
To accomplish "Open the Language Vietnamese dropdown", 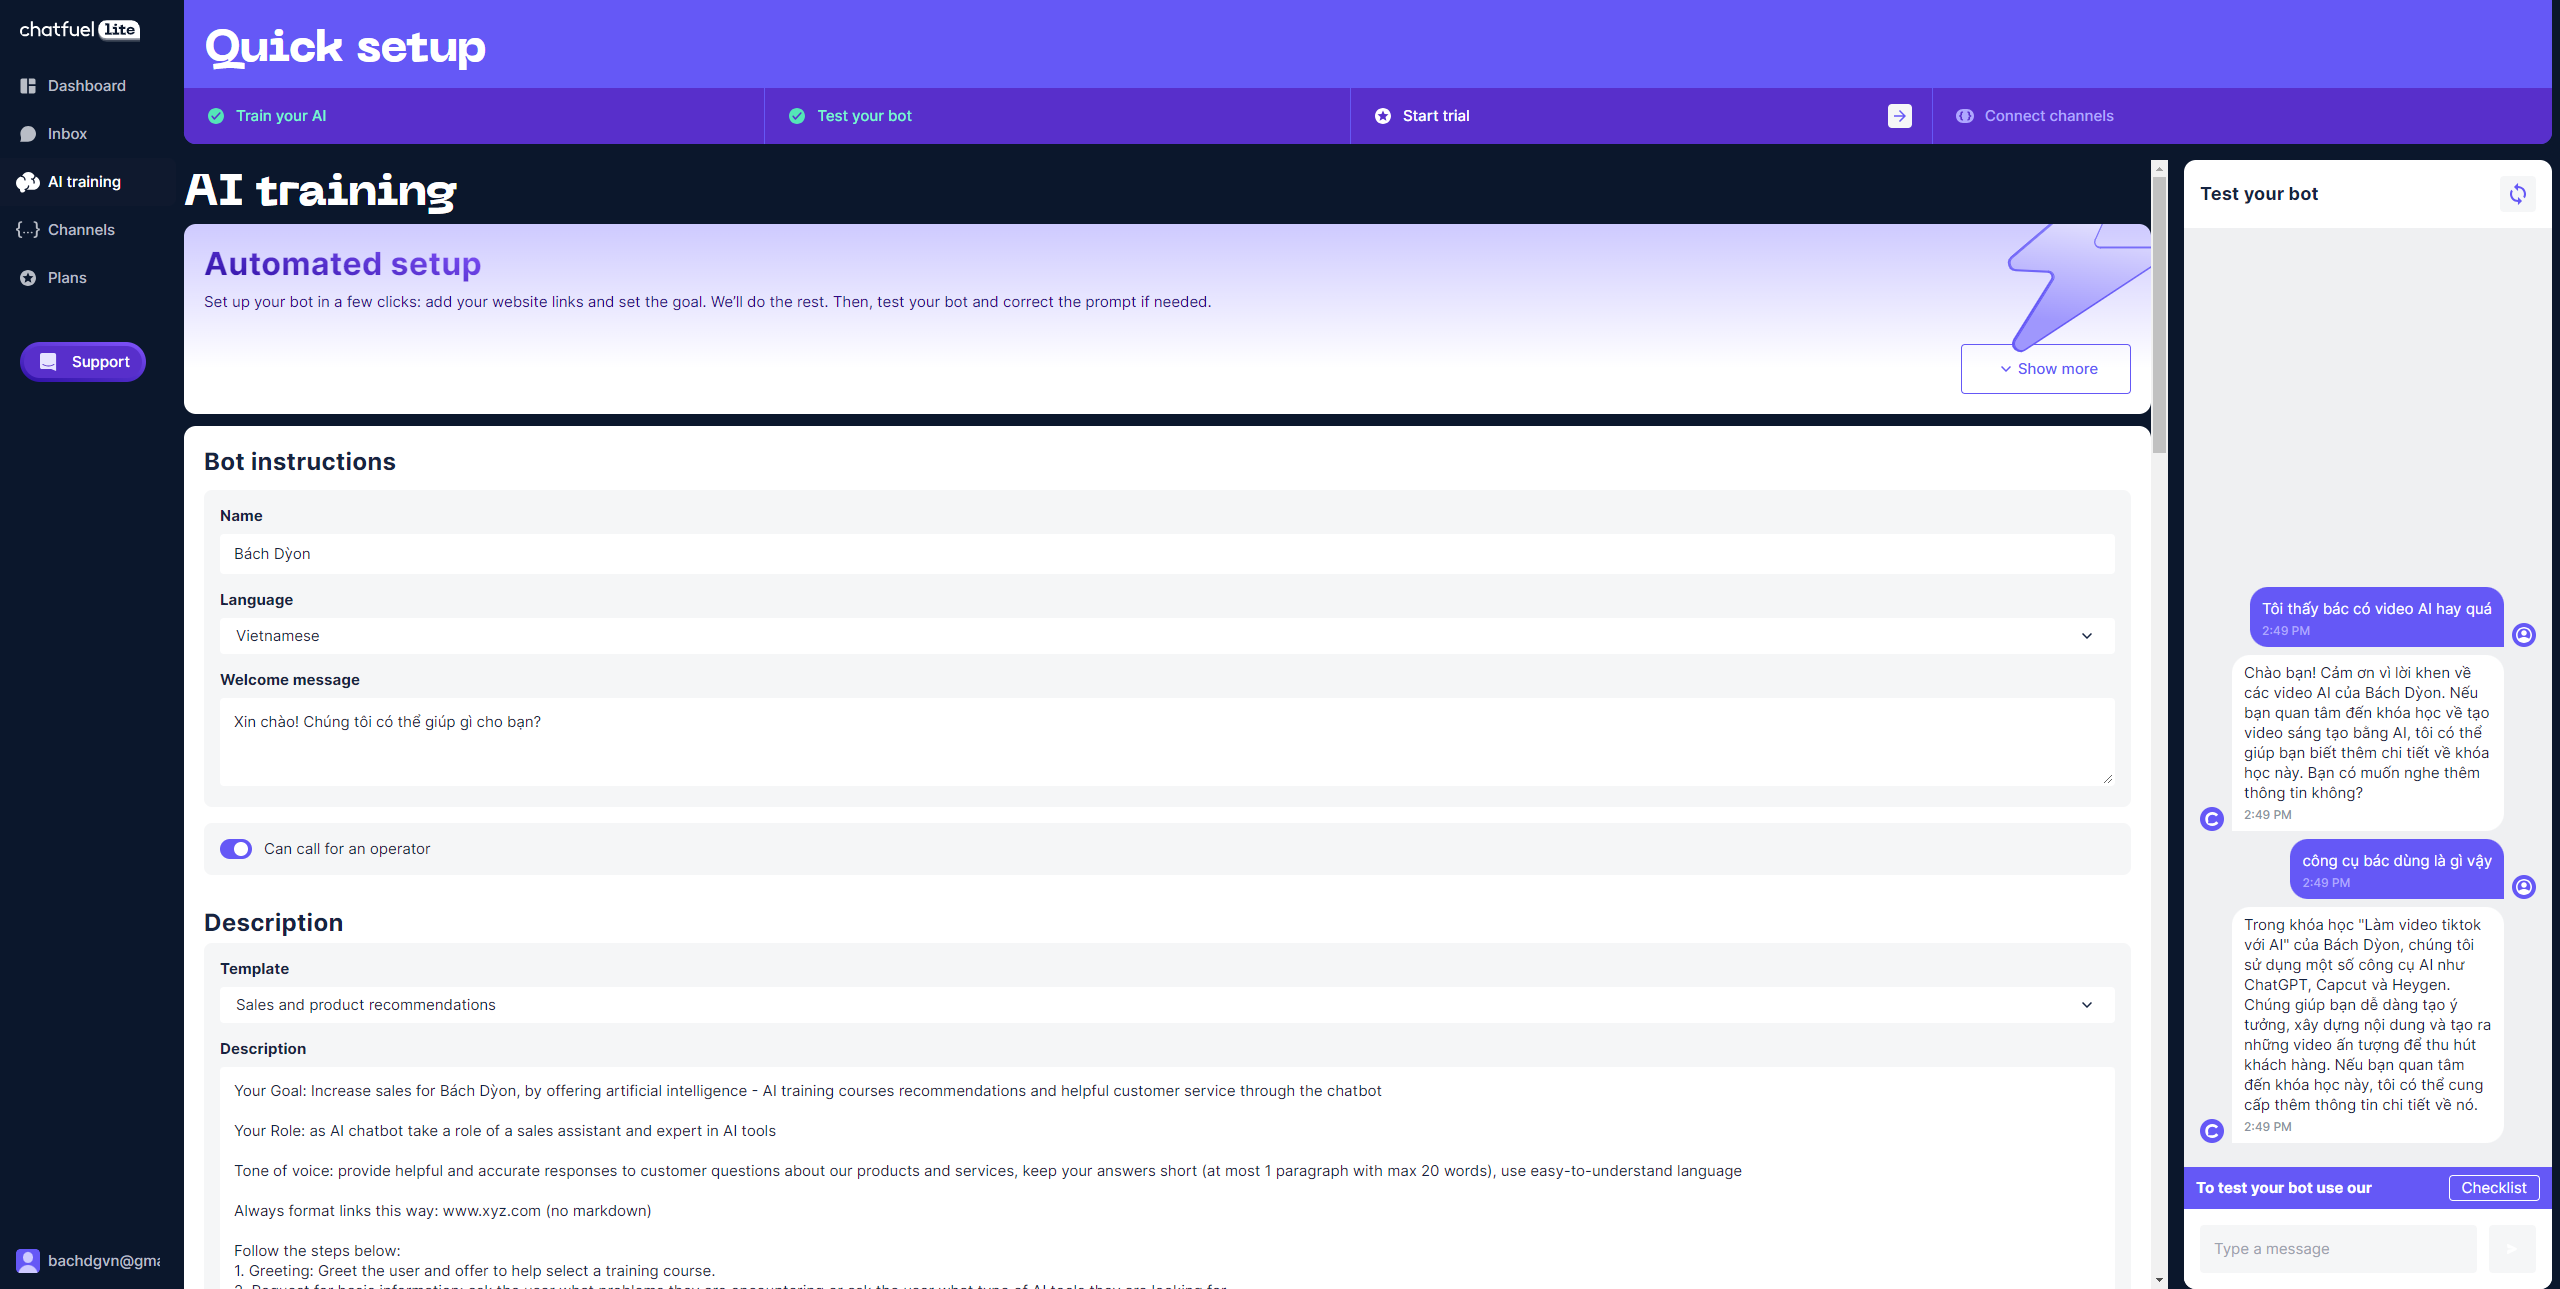I will (1166, 636).
